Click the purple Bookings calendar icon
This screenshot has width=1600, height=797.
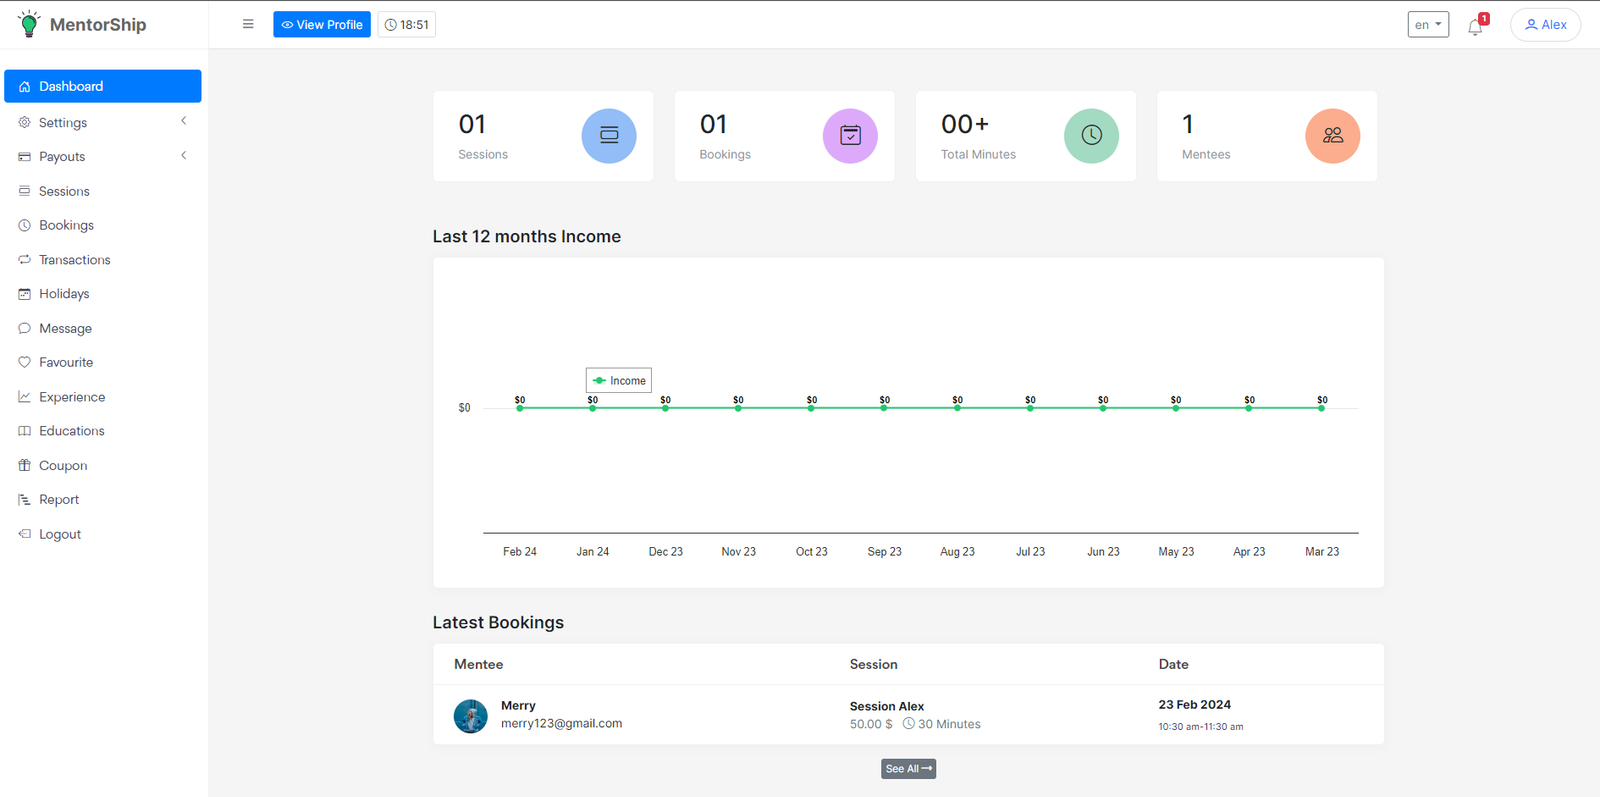coord(850,136)
